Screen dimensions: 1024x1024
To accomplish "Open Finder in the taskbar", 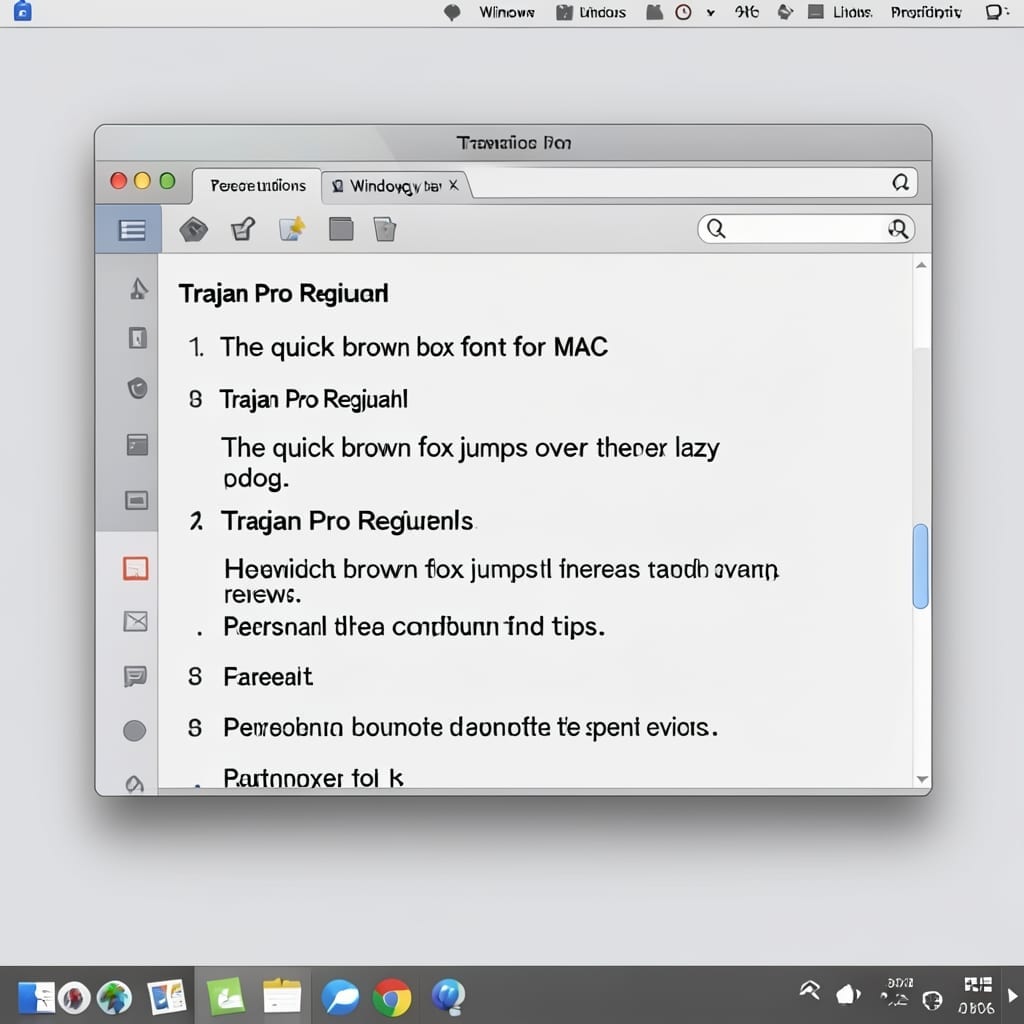I will click(36, 997).
